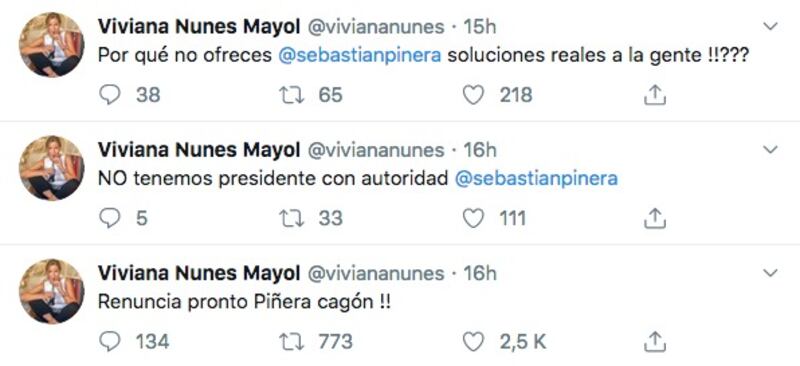Open more-options chevron on 'Renuncia pronto' tweet
This screenshot has width=800, height=366.
click(x=770, y=274)
